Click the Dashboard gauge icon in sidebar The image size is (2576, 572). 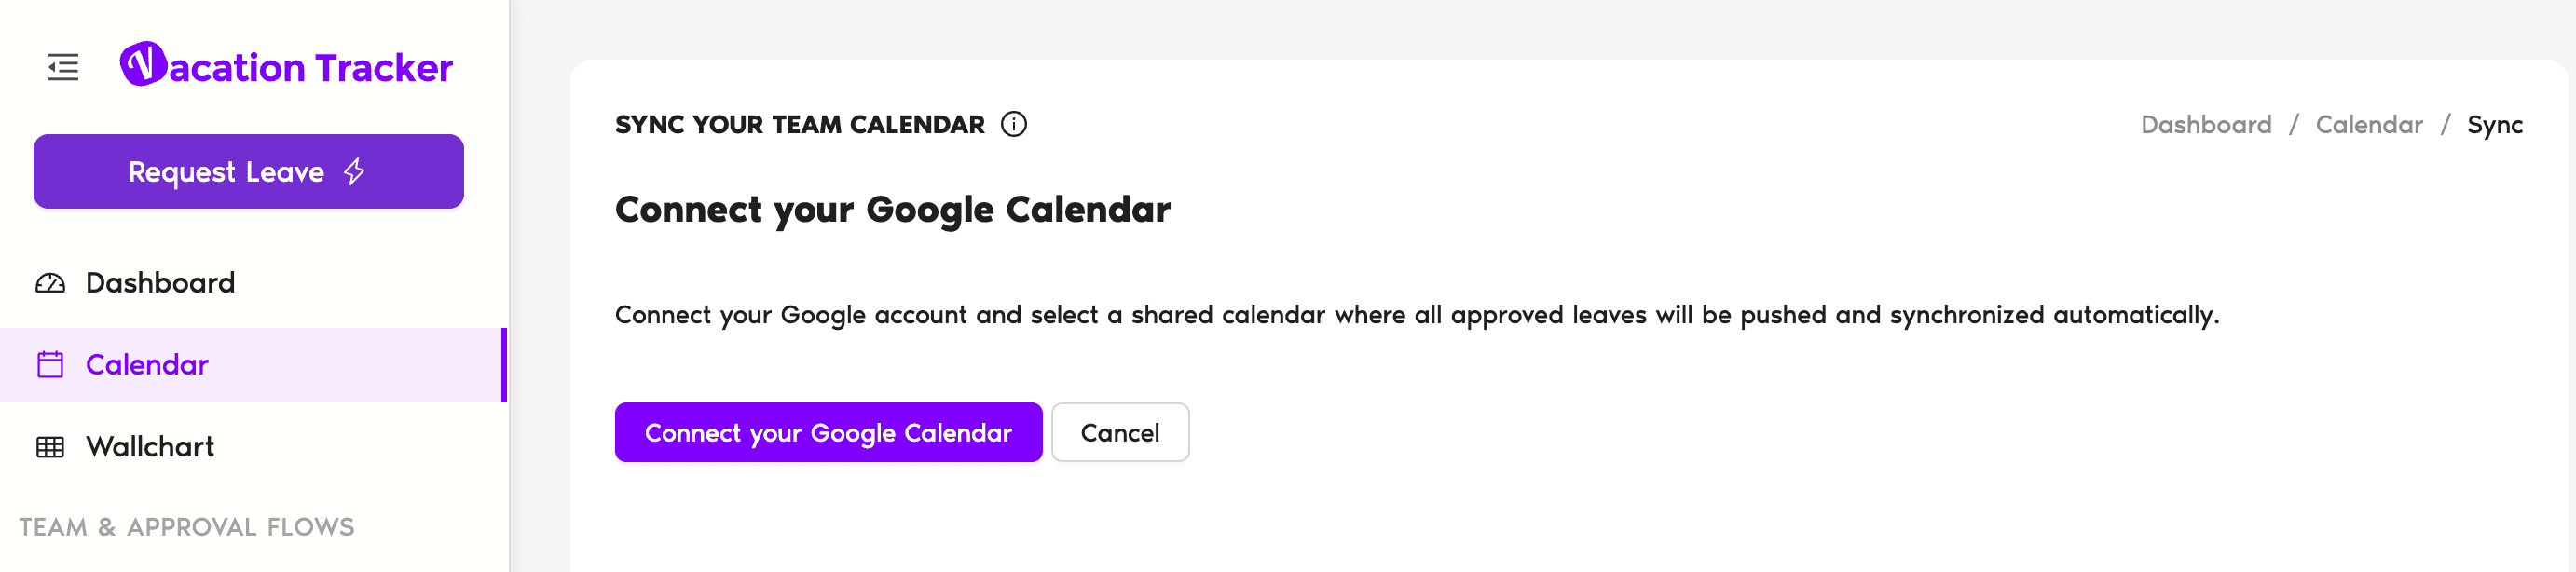pos(50,283)
